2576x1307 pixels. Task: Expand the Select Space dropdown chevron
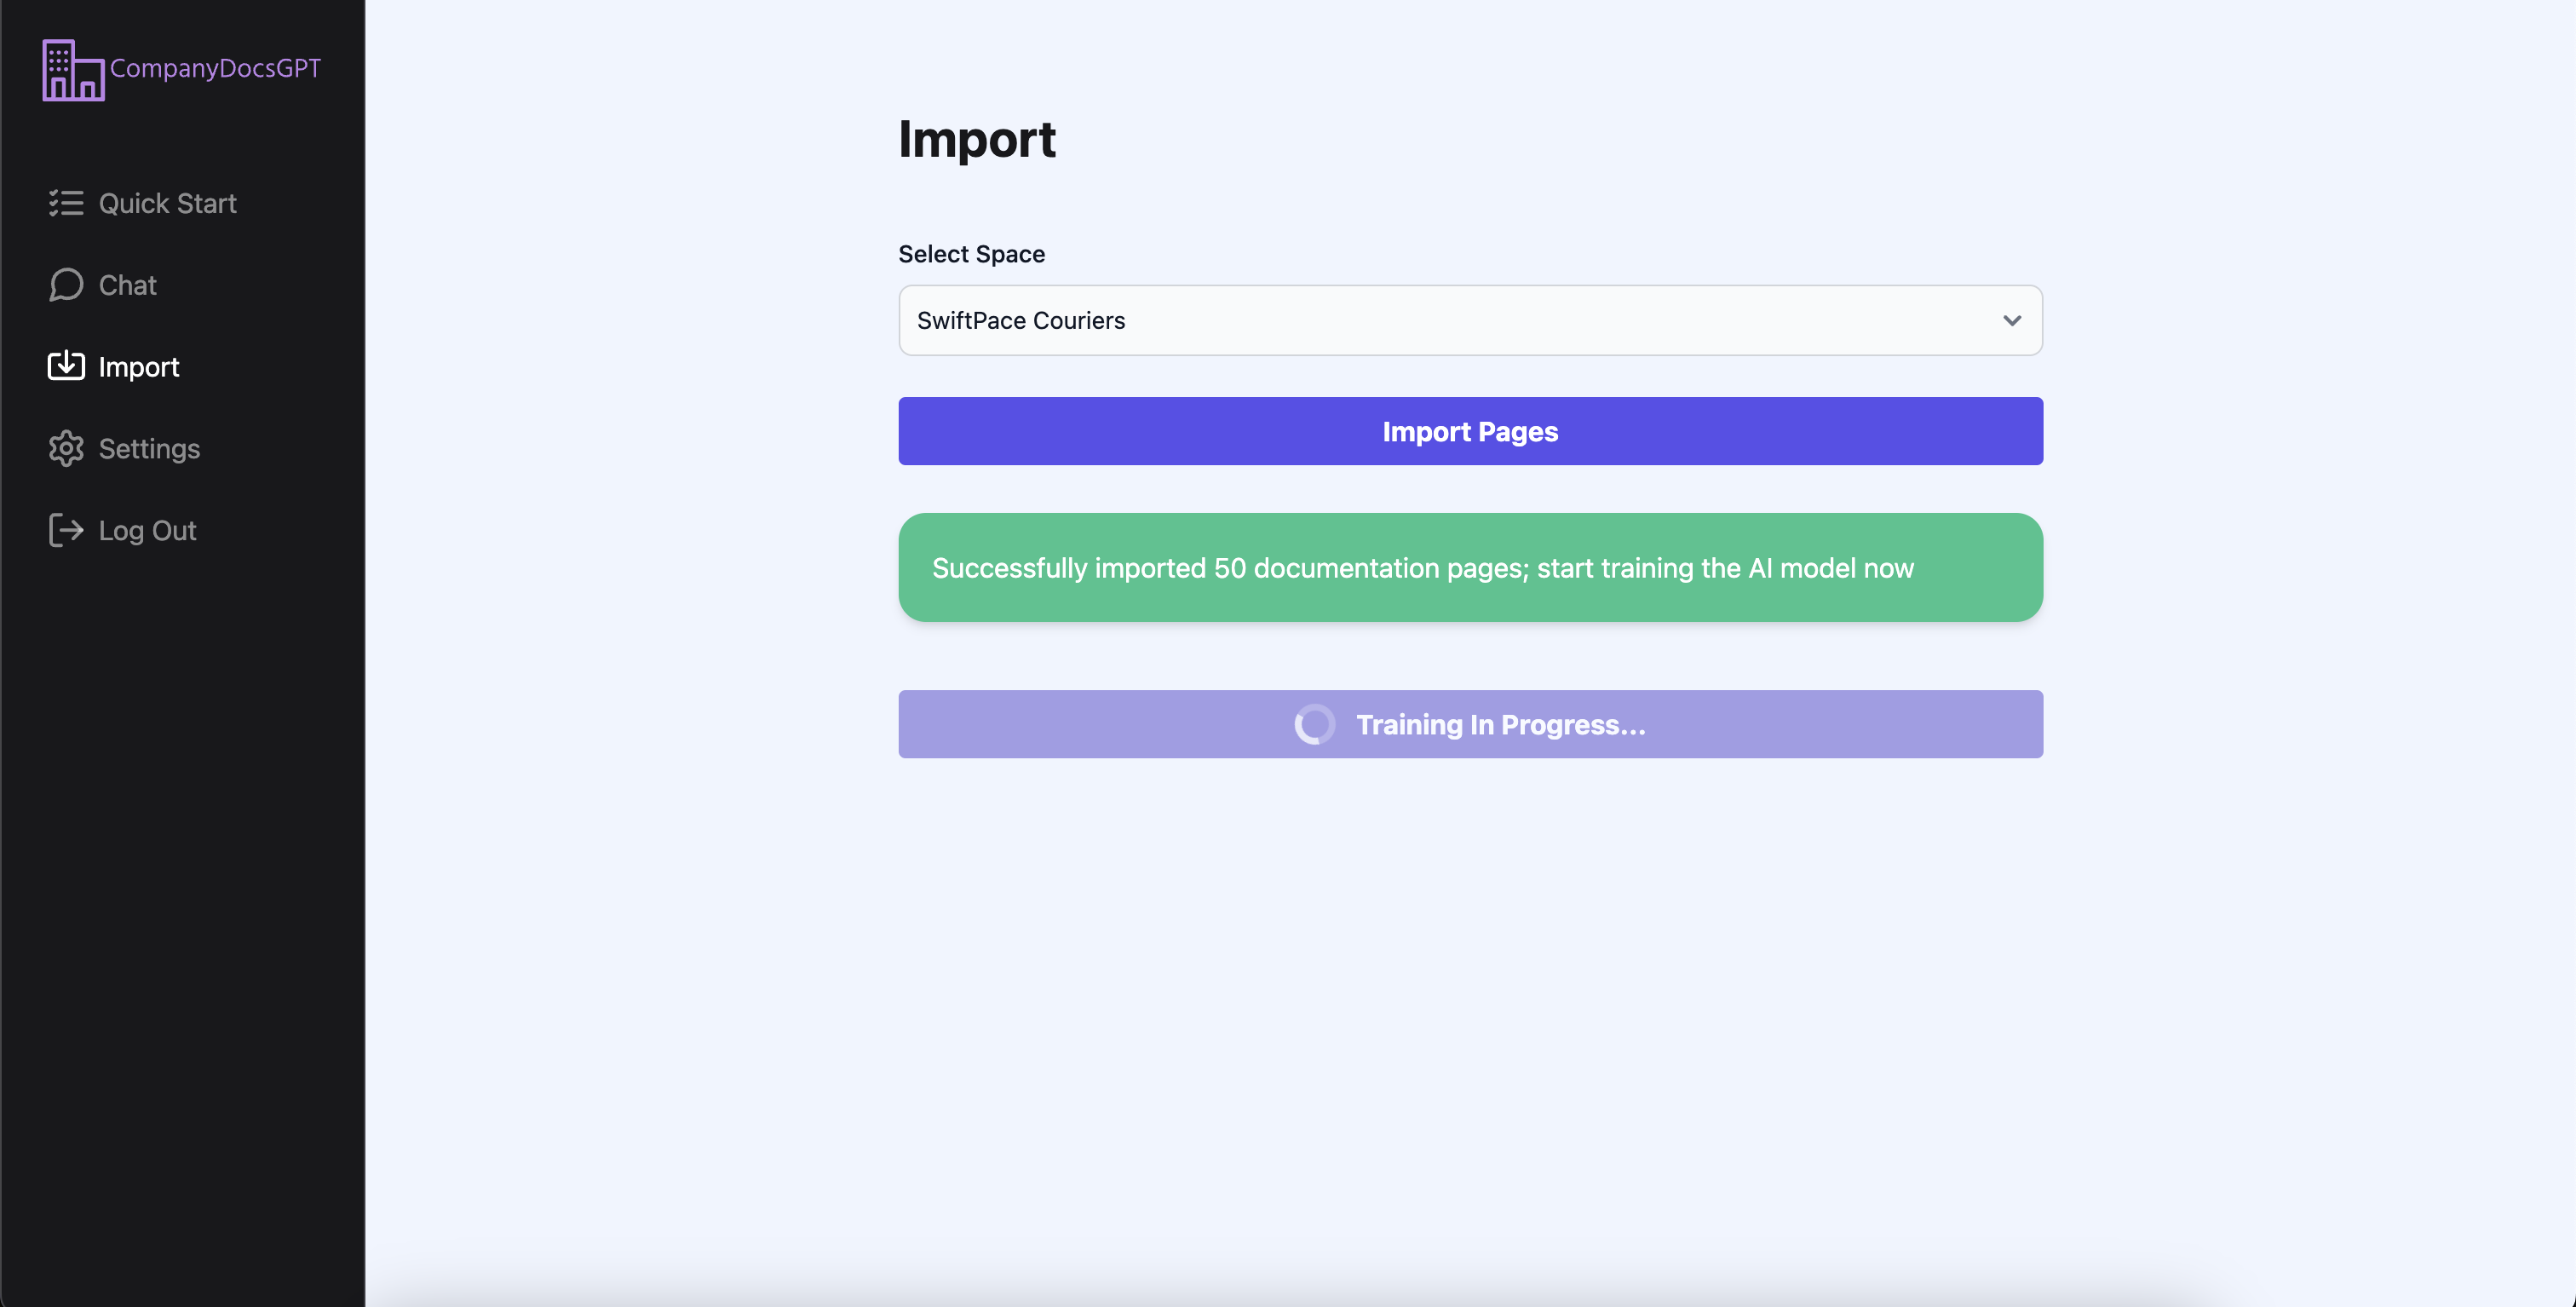point(2011,320)
